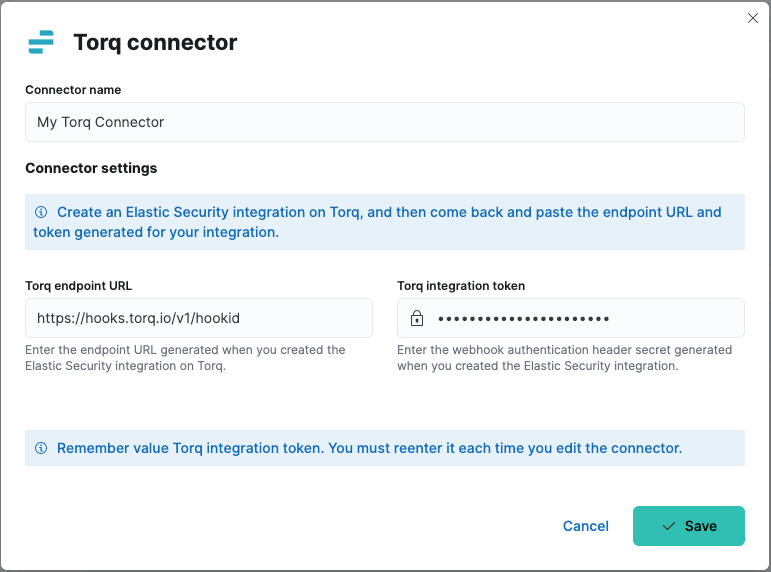Click the token reminder callout text
This screenshot has height=572, width=771.
[369, 448]
